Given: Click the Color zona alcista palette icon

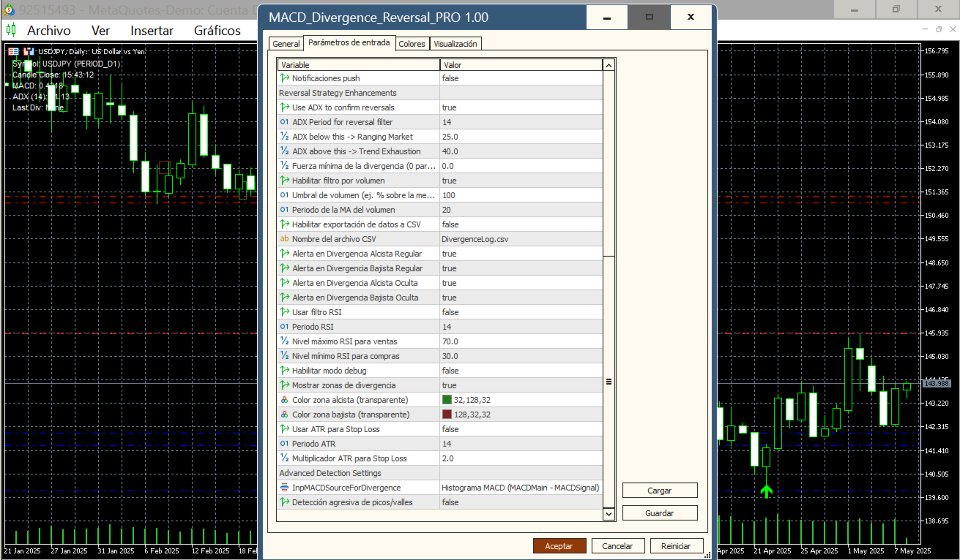Looking at the screenshot, I should click(x=284, y=400).
